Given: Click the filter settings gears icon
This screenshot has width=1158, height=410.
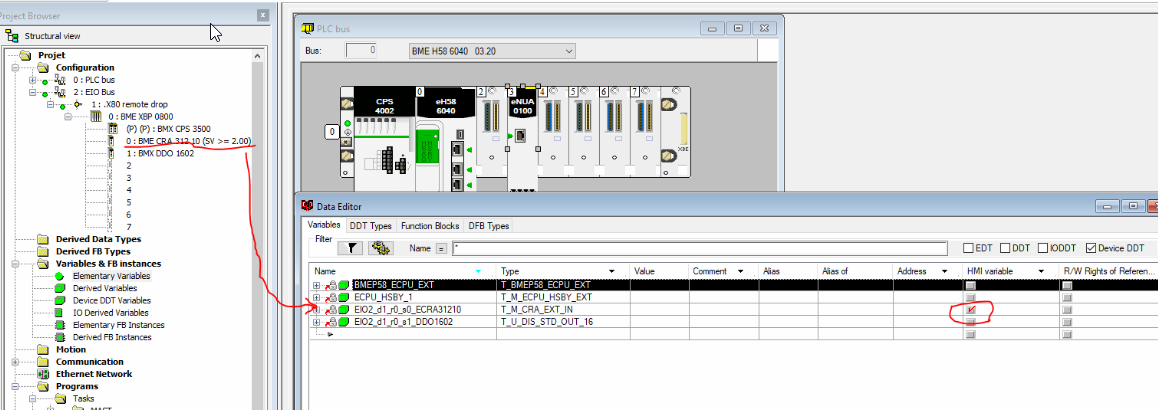Looking at the screenshot, I should tap(380, 248).
